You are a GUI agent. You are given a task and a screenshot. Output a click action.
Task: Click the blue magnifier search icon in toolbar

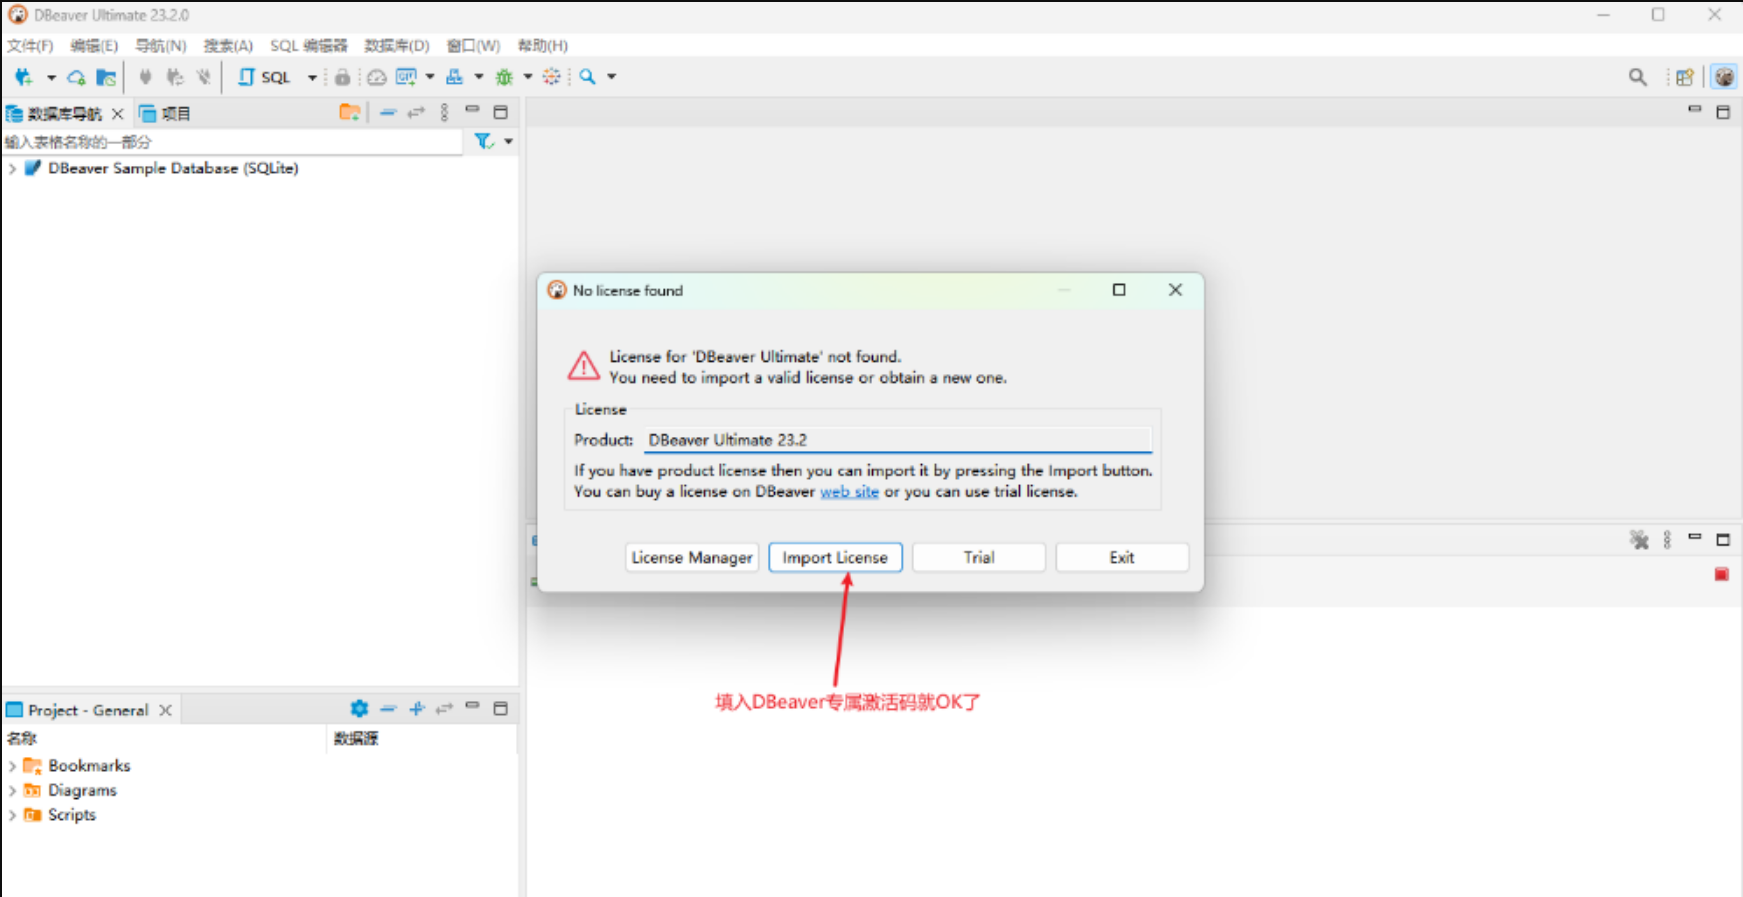click(588, 77)
